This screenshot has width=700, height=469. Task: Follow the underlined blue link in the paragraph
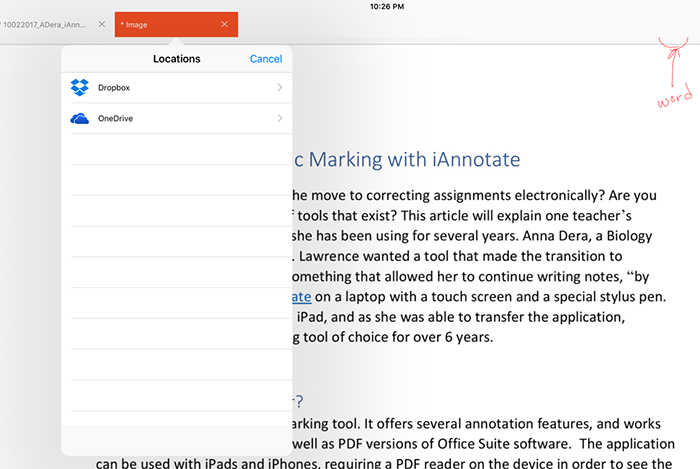pos(302,297)
